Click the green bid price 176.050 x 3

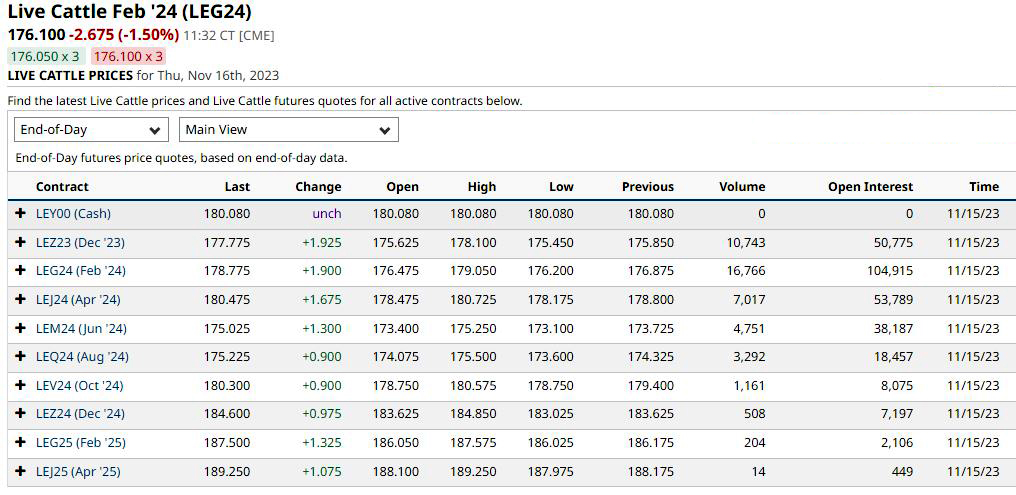[46, 57]
